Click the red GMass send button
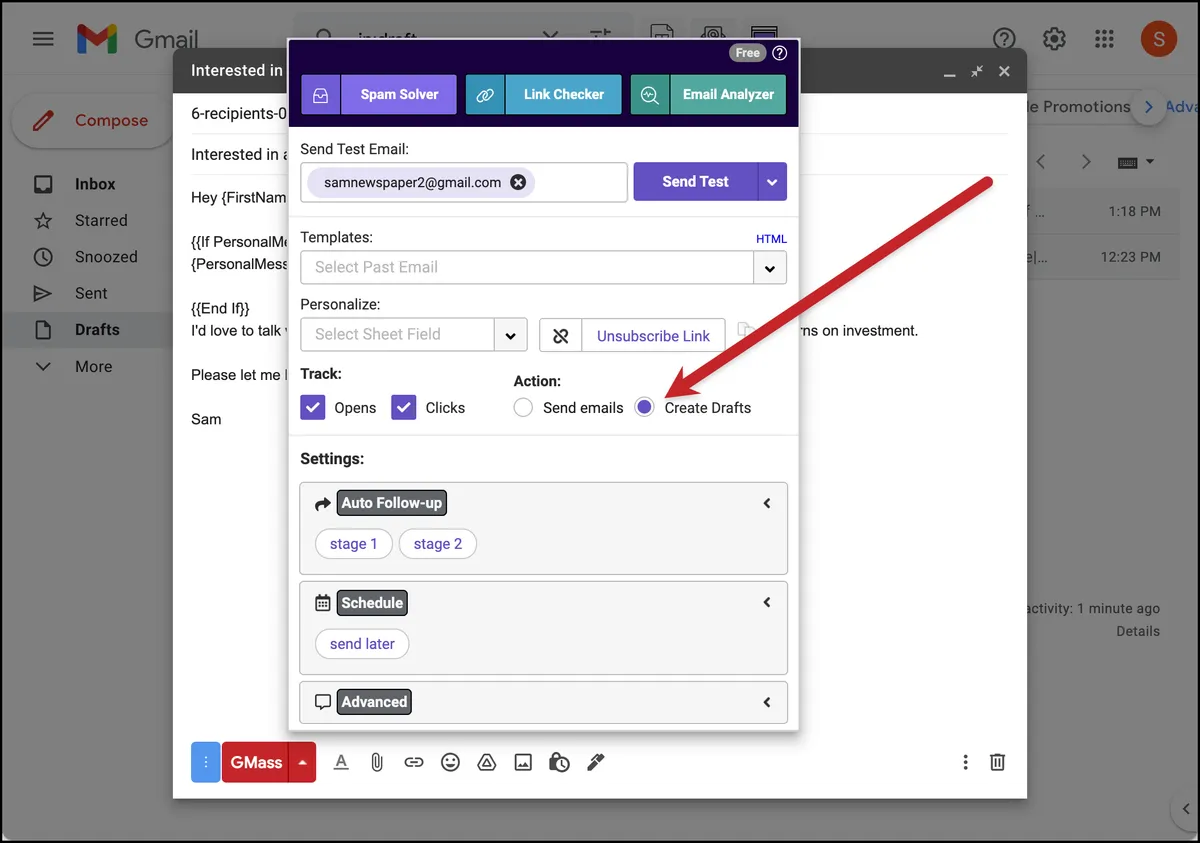The image size is (1200, 843). click(256, 762)
